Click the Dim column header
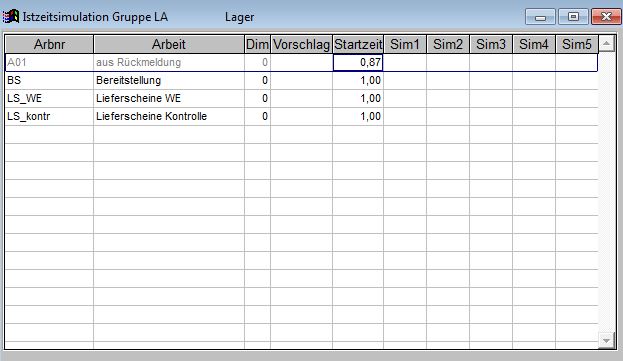Screen dimensions: 623x361 257,44
